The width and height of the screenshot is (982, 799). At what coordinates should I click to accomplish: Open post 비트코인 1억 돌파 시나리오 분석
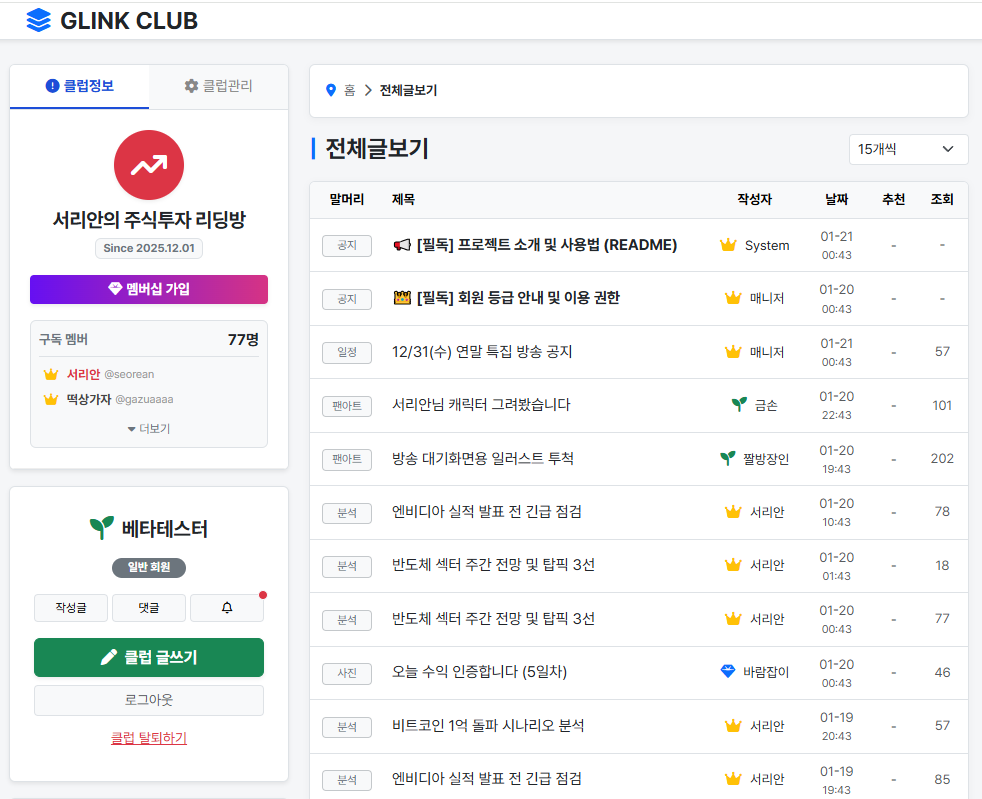point(488,726)
